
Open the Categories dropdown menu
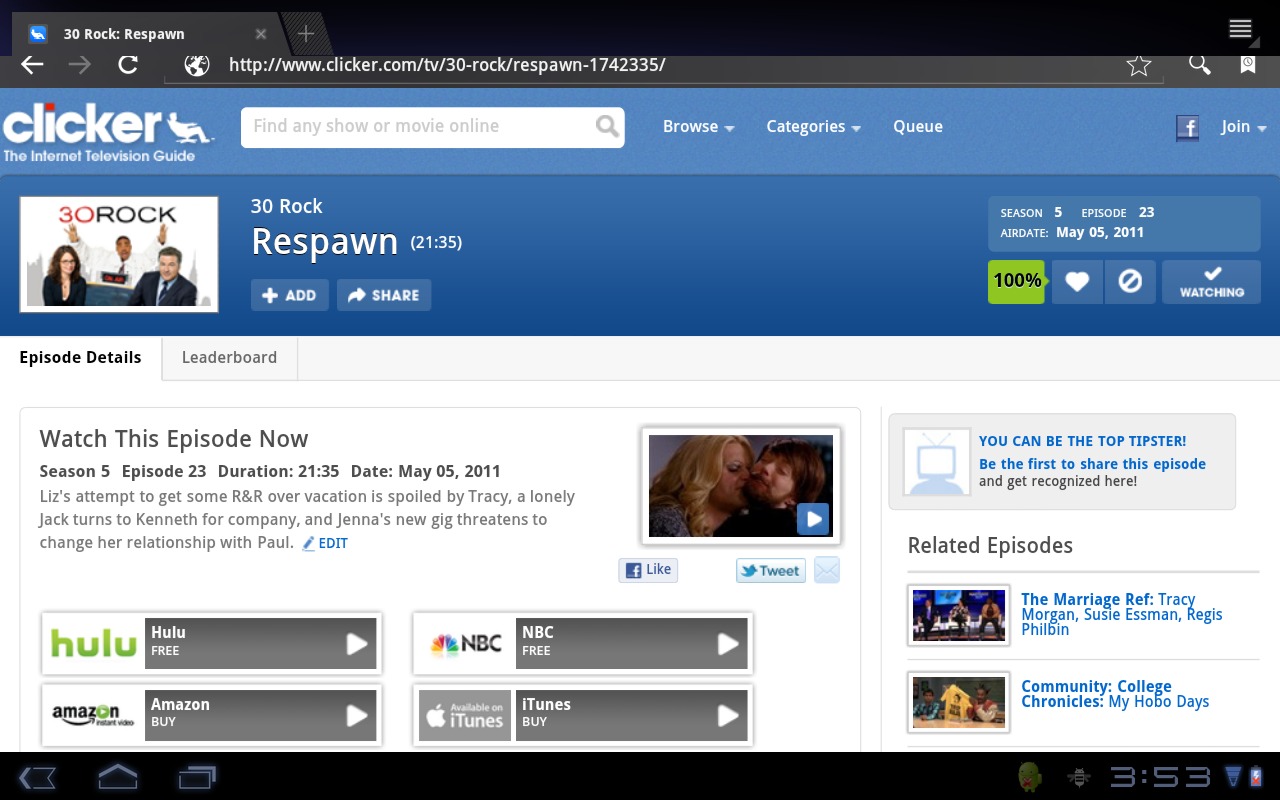tap(813, 127)
